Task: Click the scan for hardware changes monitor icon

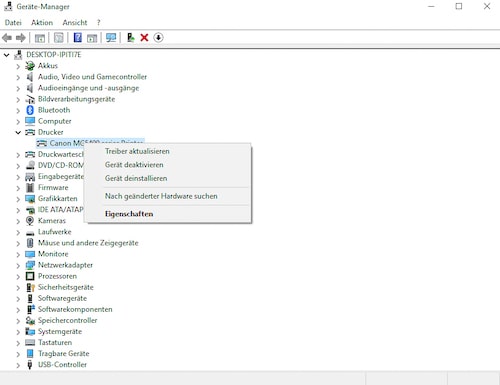Action: coord(111,38)
